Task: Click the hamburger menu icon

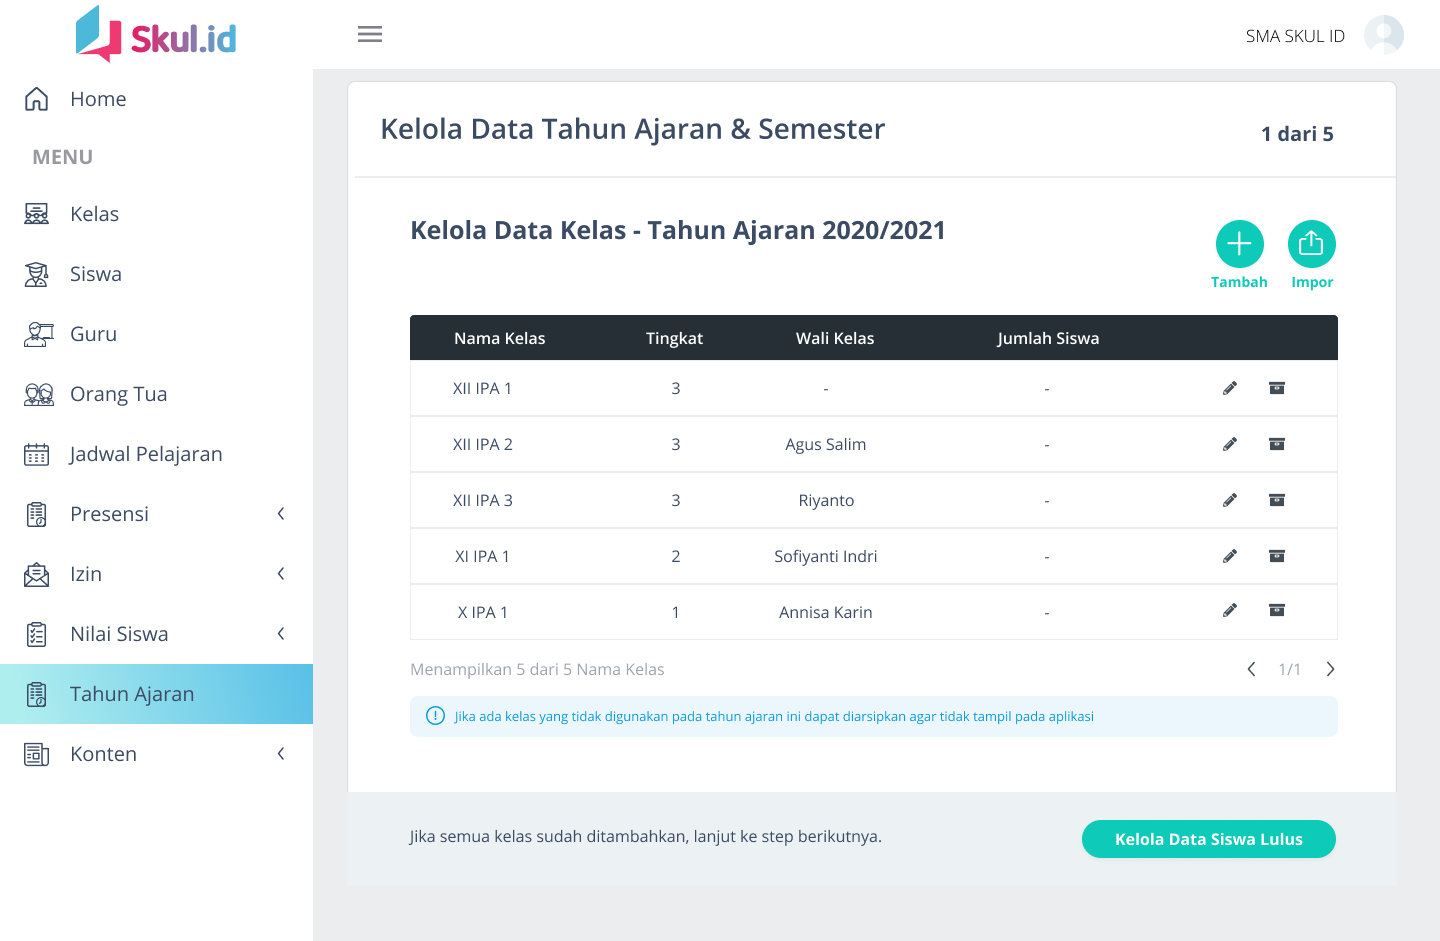Action: click(370, 35)
